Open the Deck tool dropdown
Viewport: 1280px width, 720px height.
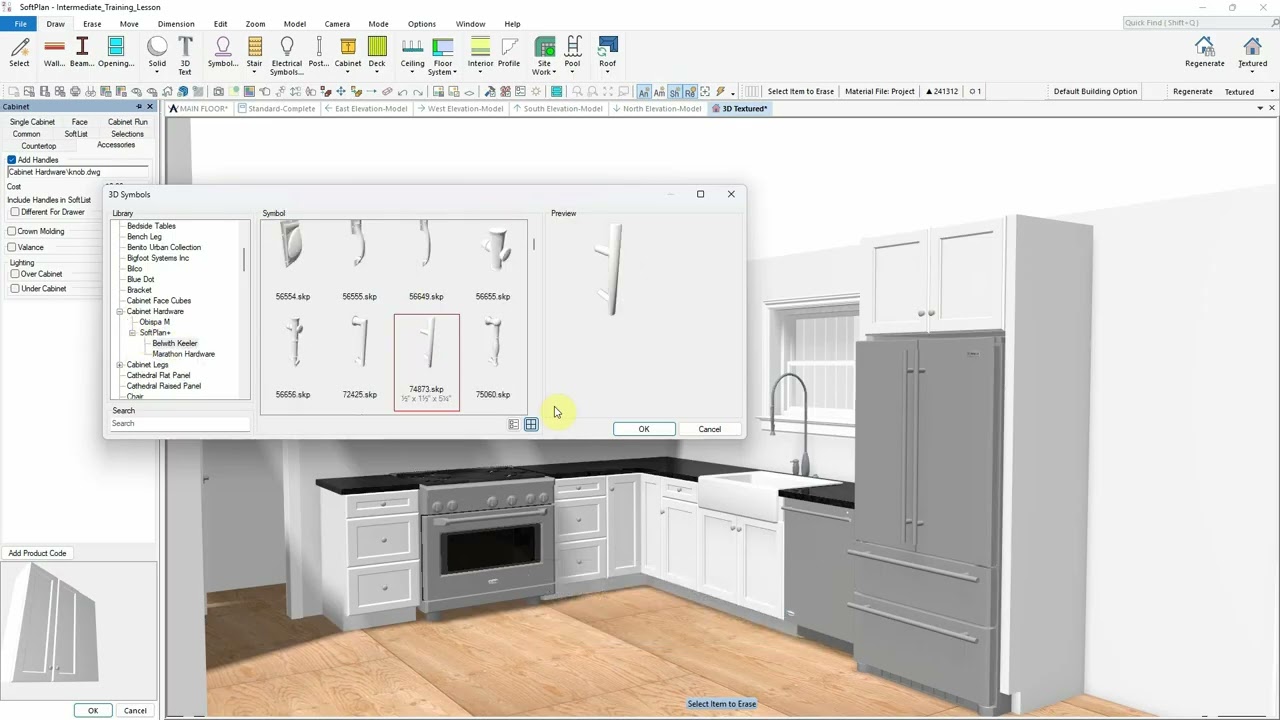click(376, 72)
